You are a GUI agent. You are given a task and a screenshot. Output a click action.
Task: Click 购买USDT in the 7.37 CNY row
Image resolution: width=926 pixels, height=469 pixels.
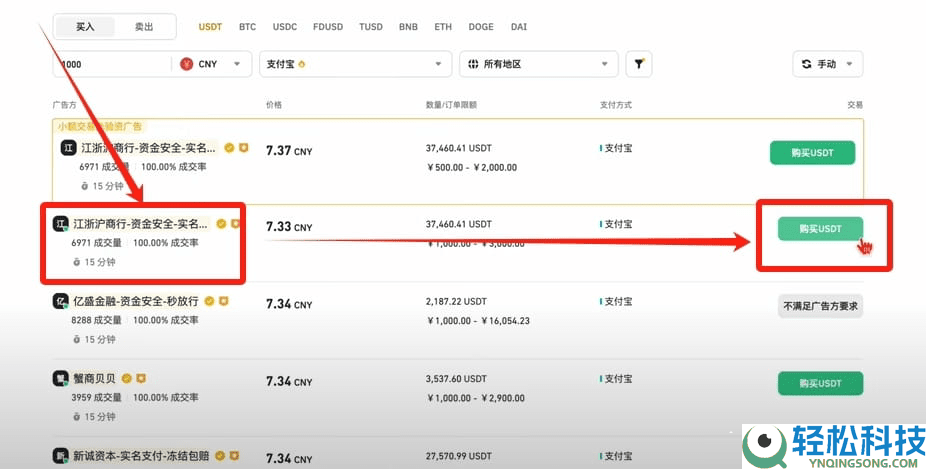(812, 152)
